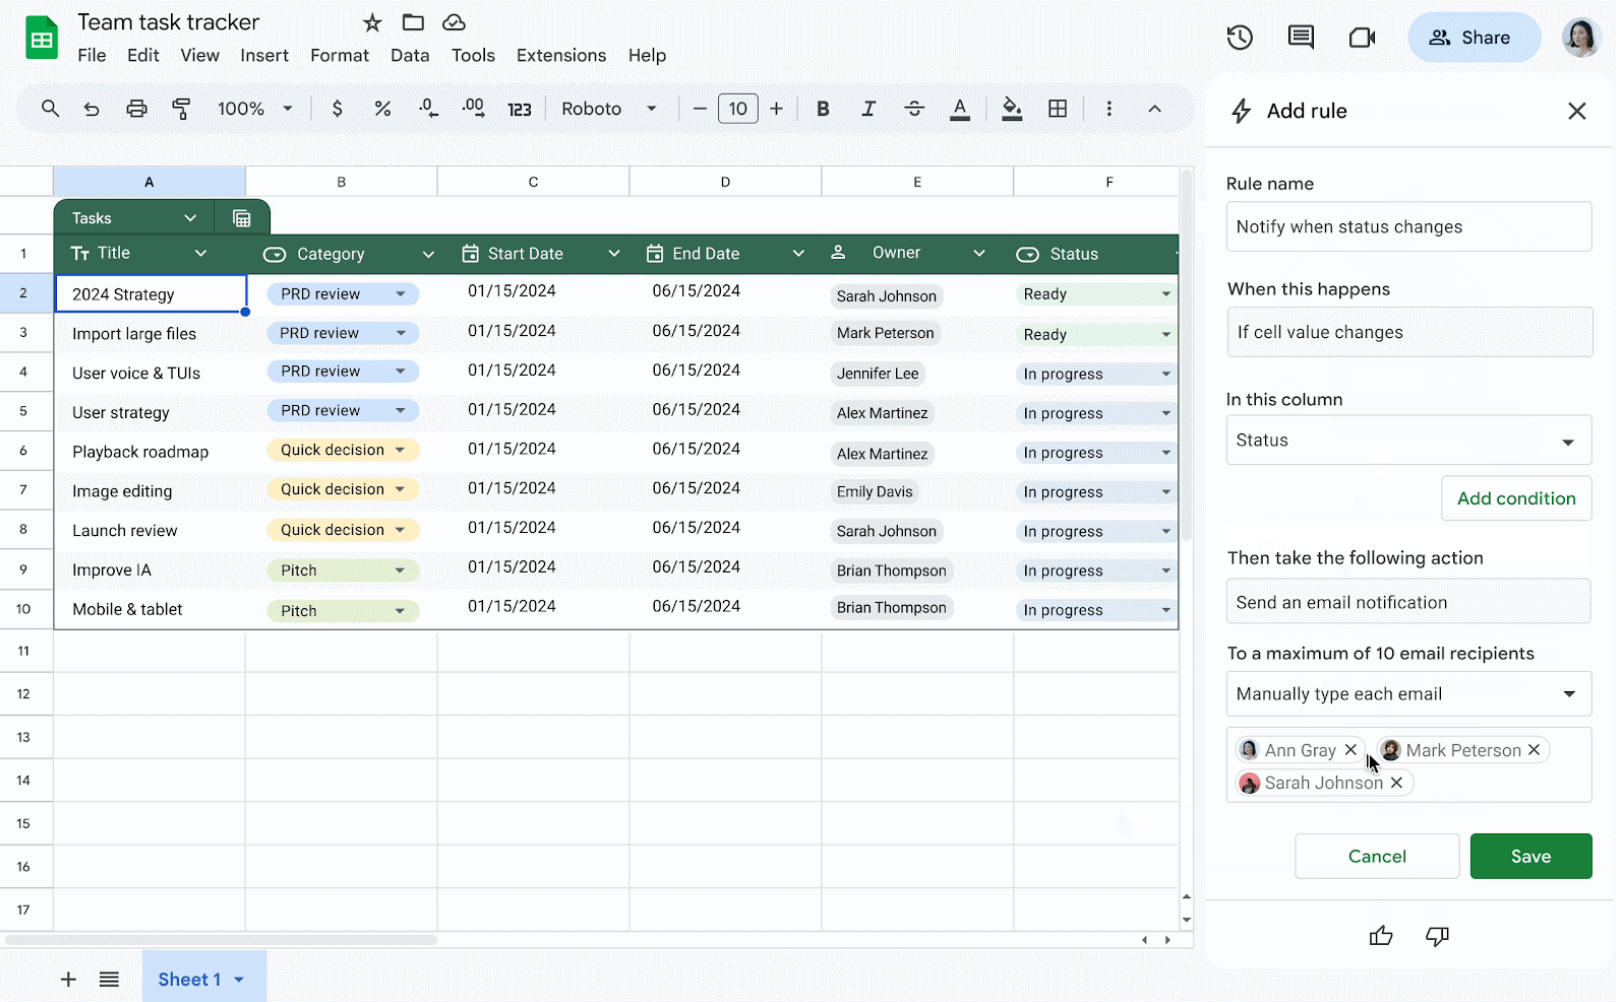Activate the paint format tool
This screenshot has height=1002, width=1616.
(181, 108)
